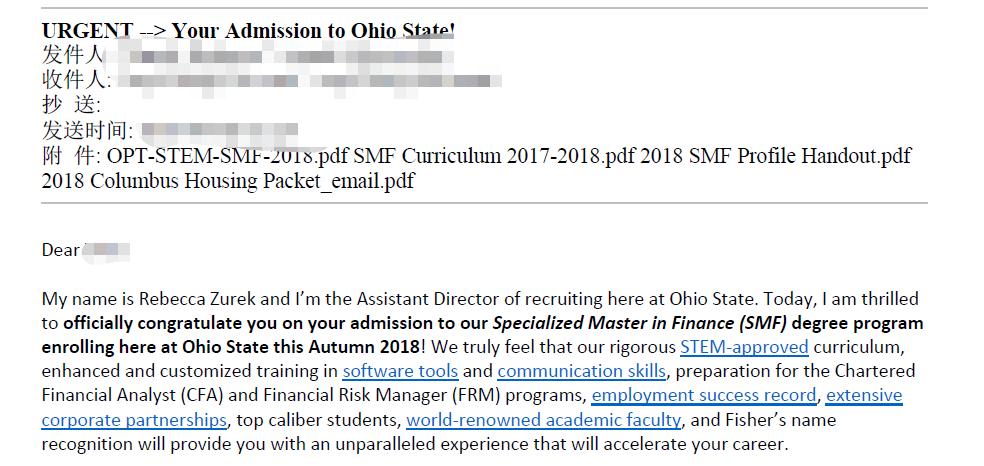Open employment success record link
This screenshot has height=466, width=984.
tap(704, 396)
